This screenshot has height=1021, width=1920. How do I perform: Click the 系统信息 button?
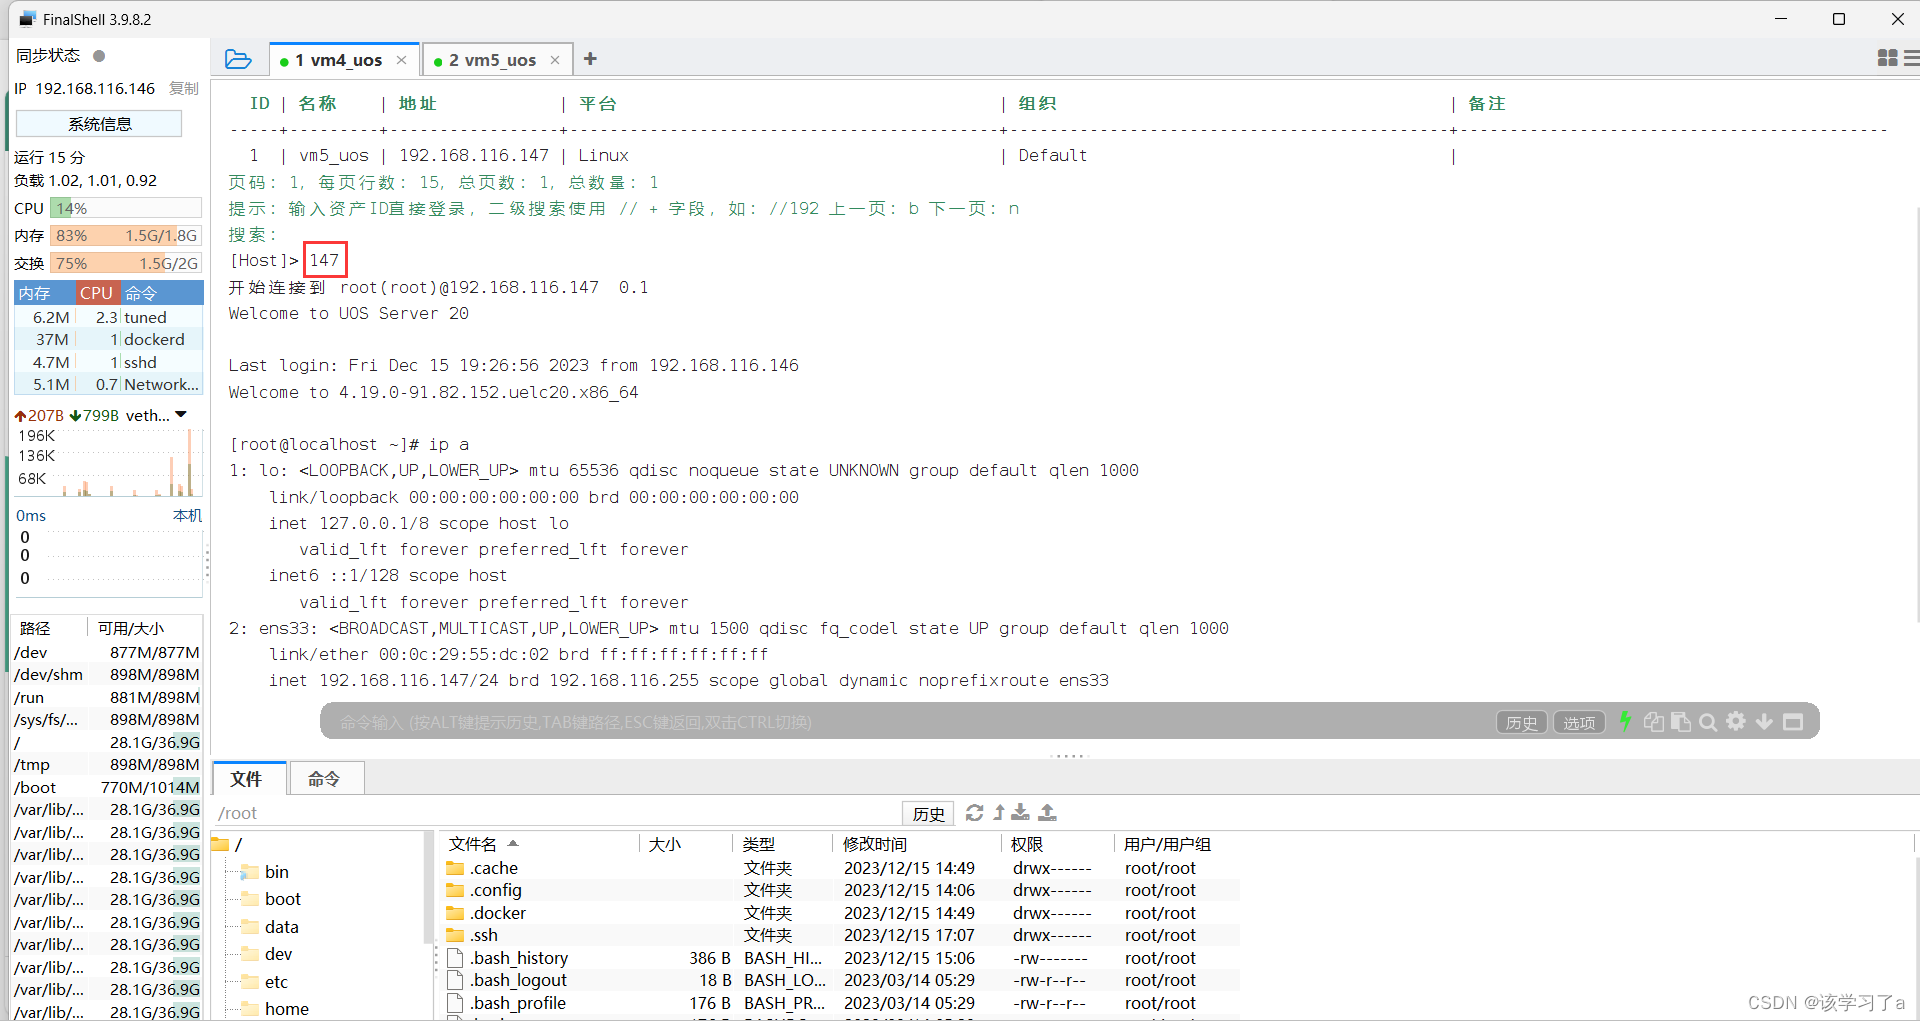click(x=99, y=124)
